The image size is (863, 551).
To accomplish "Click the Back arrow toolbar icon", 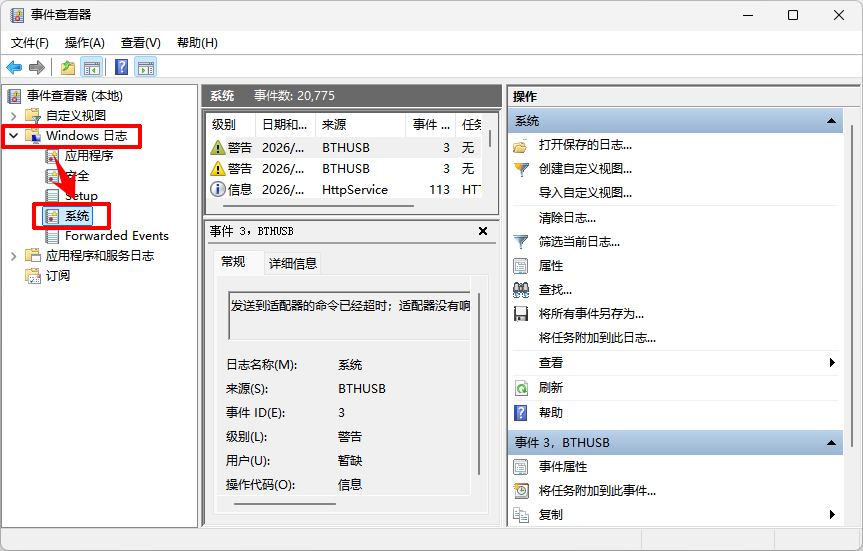I will tap(14, 68).
